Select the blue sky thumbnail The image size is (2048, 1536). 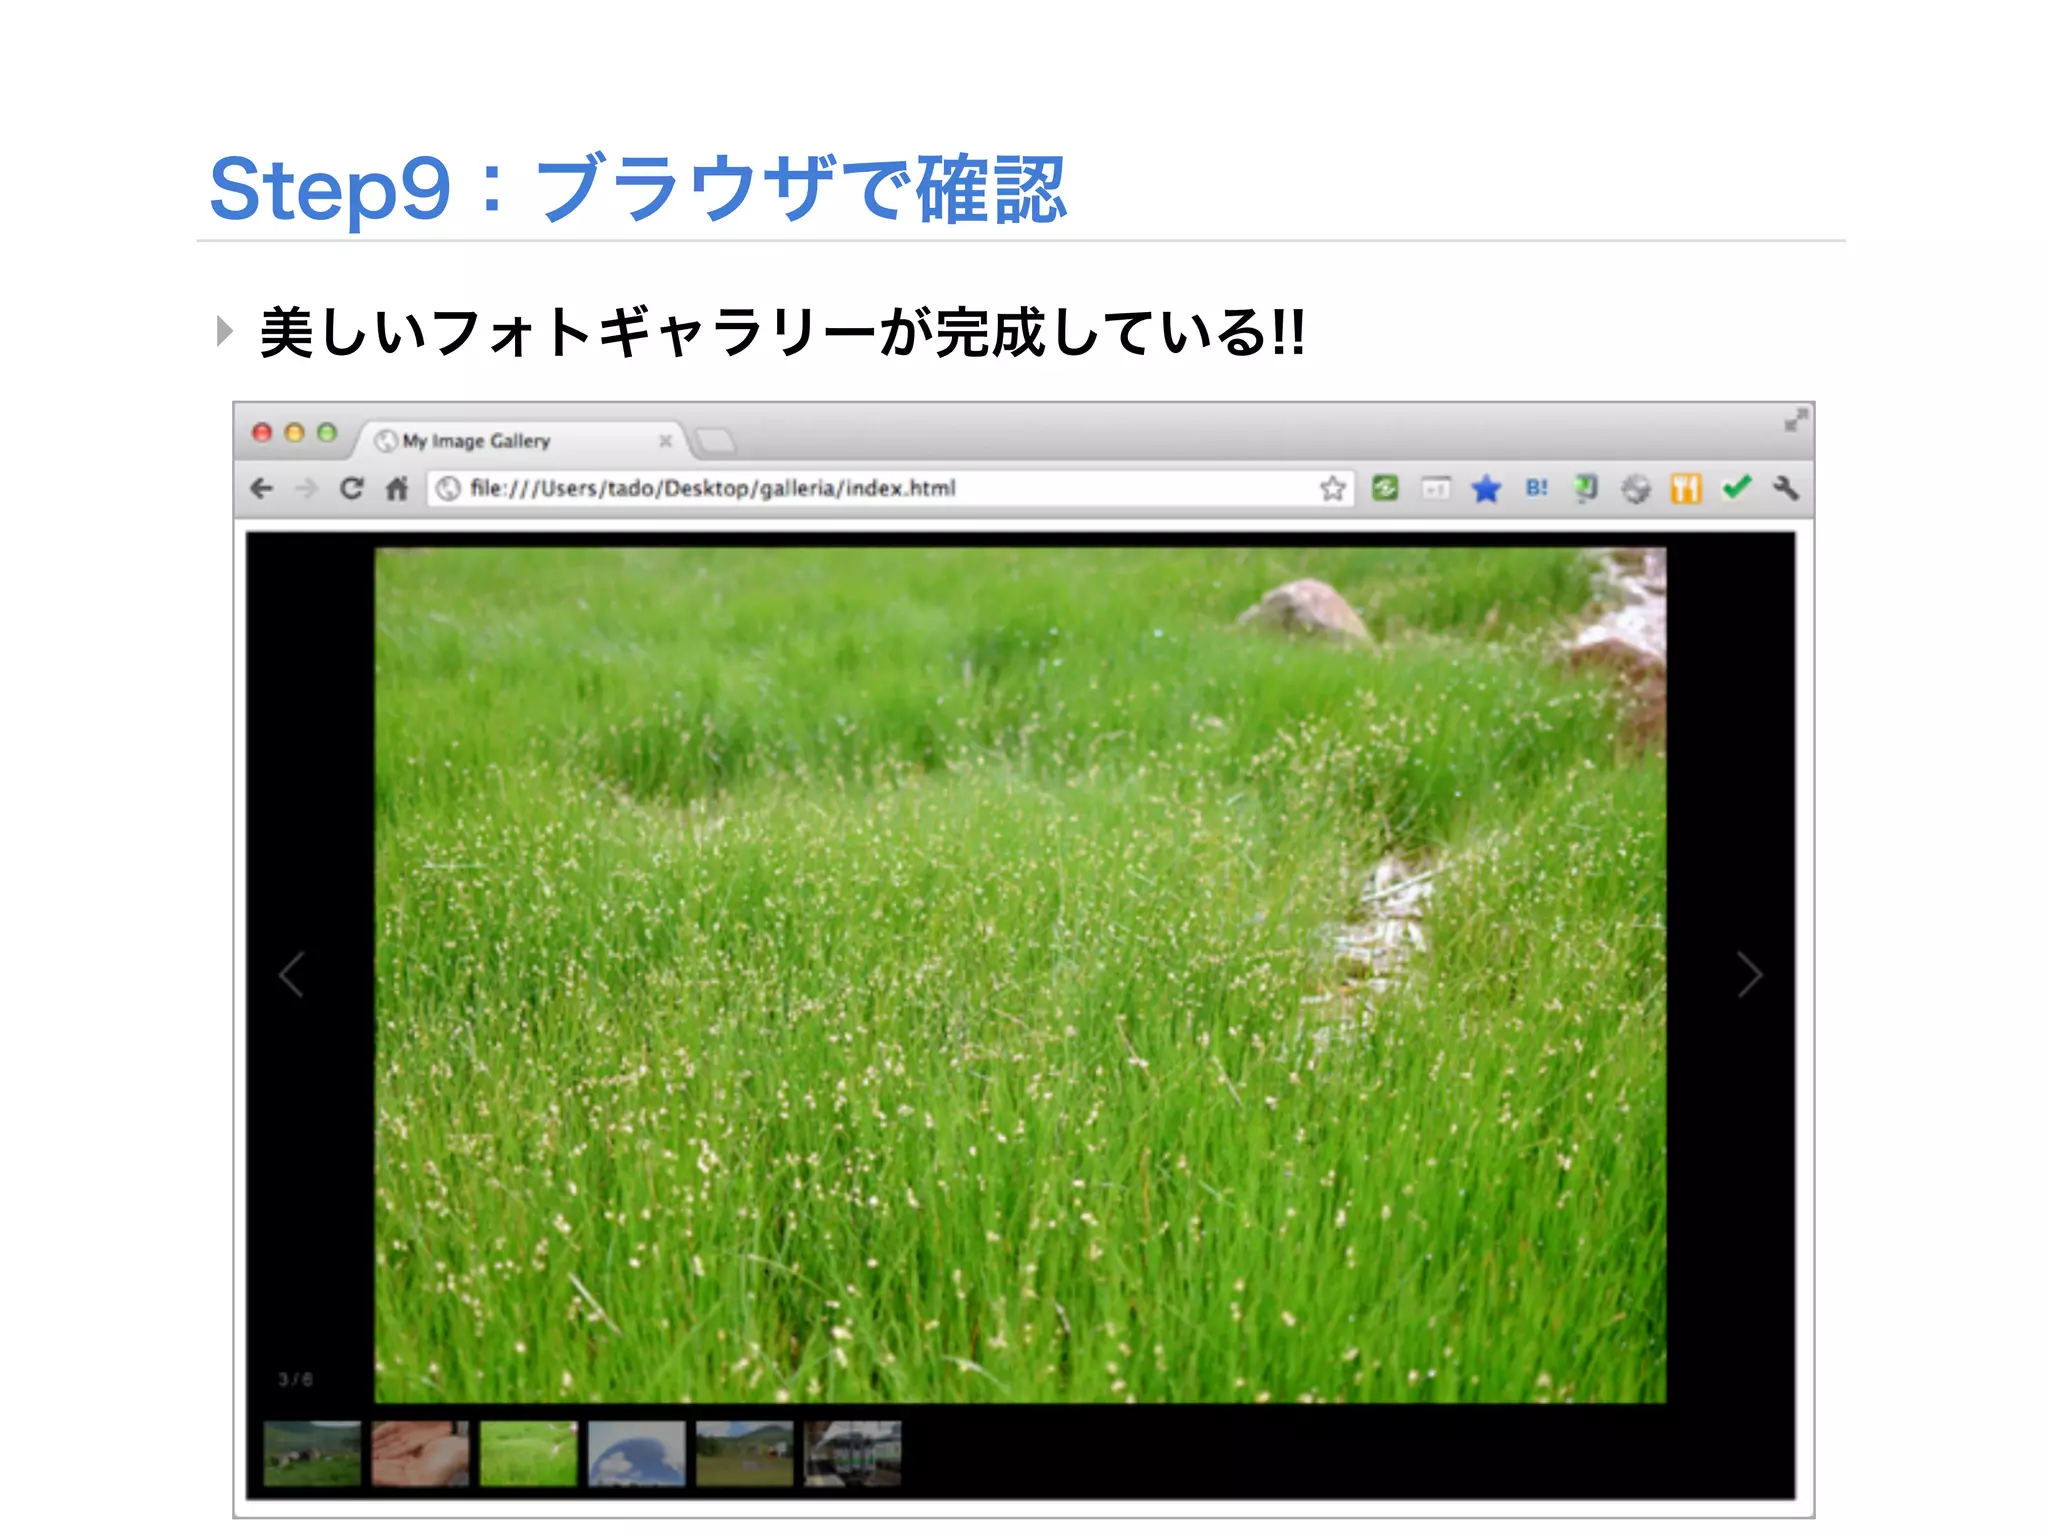[637, 1453]
